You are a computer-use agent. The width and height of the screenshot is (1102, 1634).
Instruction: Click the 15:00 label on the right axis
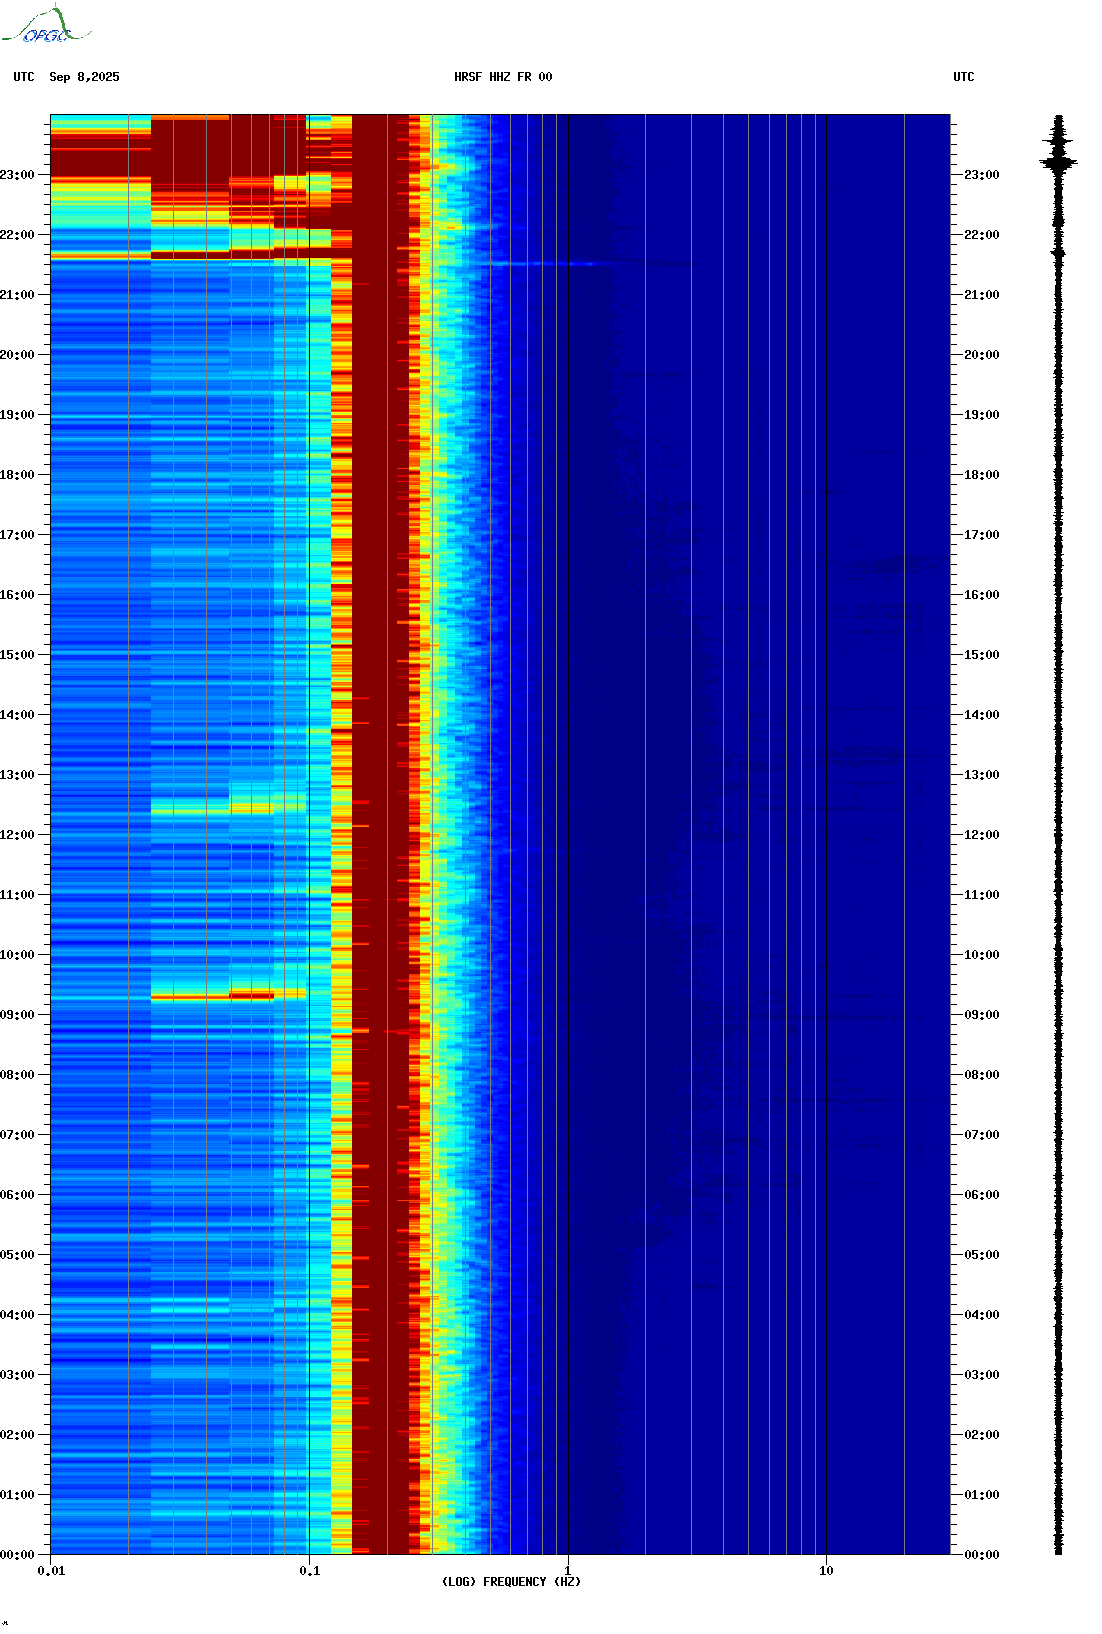(982, 655)
